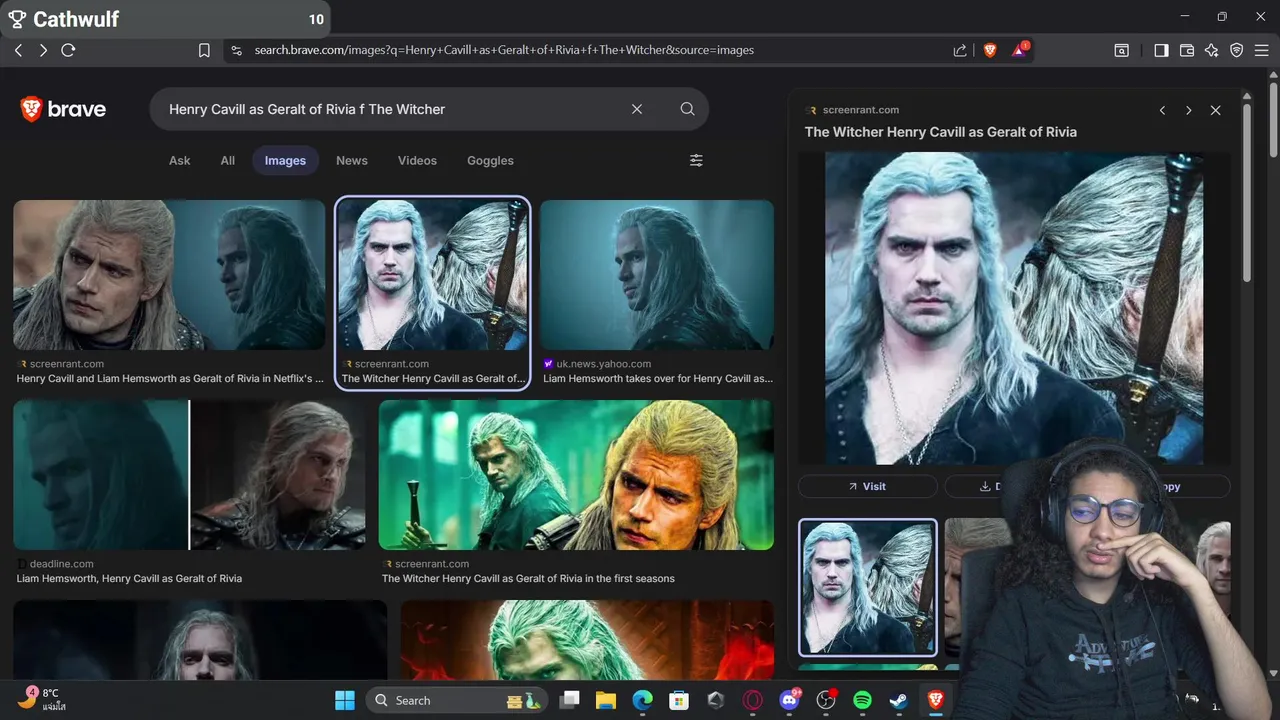Open the Brave Search logo home link

[63, 109]
